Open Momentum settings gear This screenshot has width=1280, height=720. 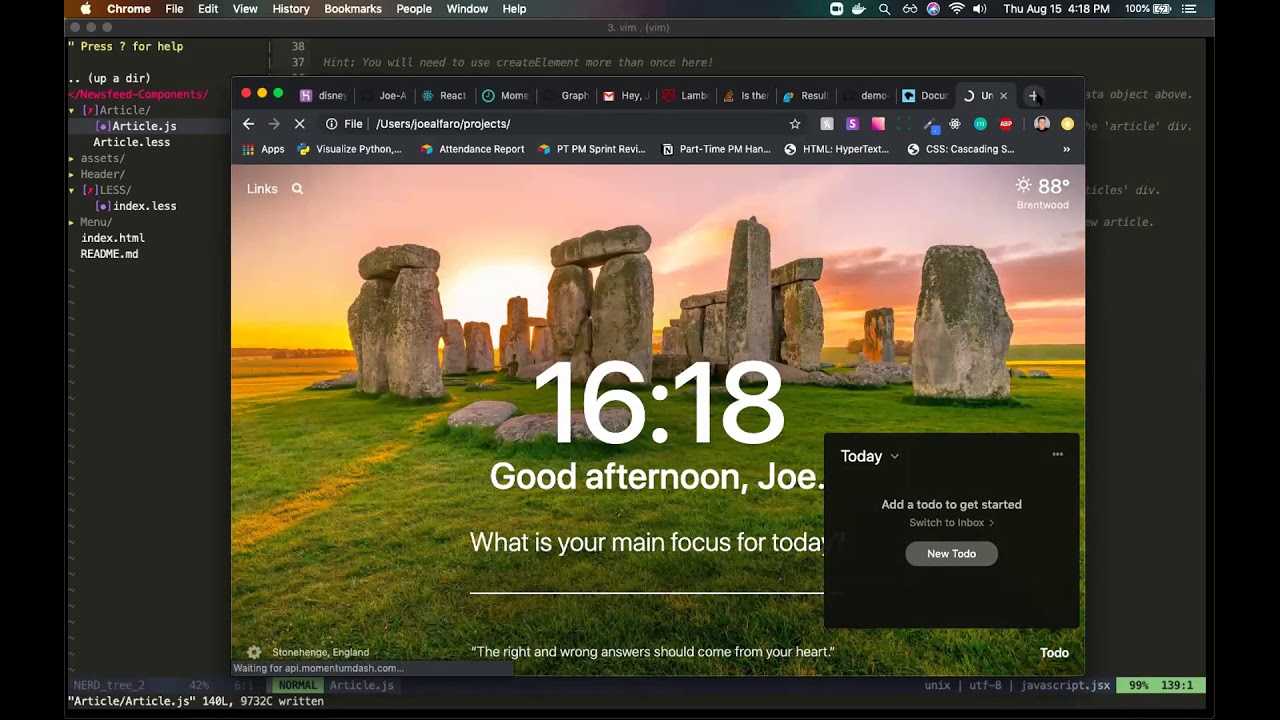pyautogui.click(x=254, y=652)
